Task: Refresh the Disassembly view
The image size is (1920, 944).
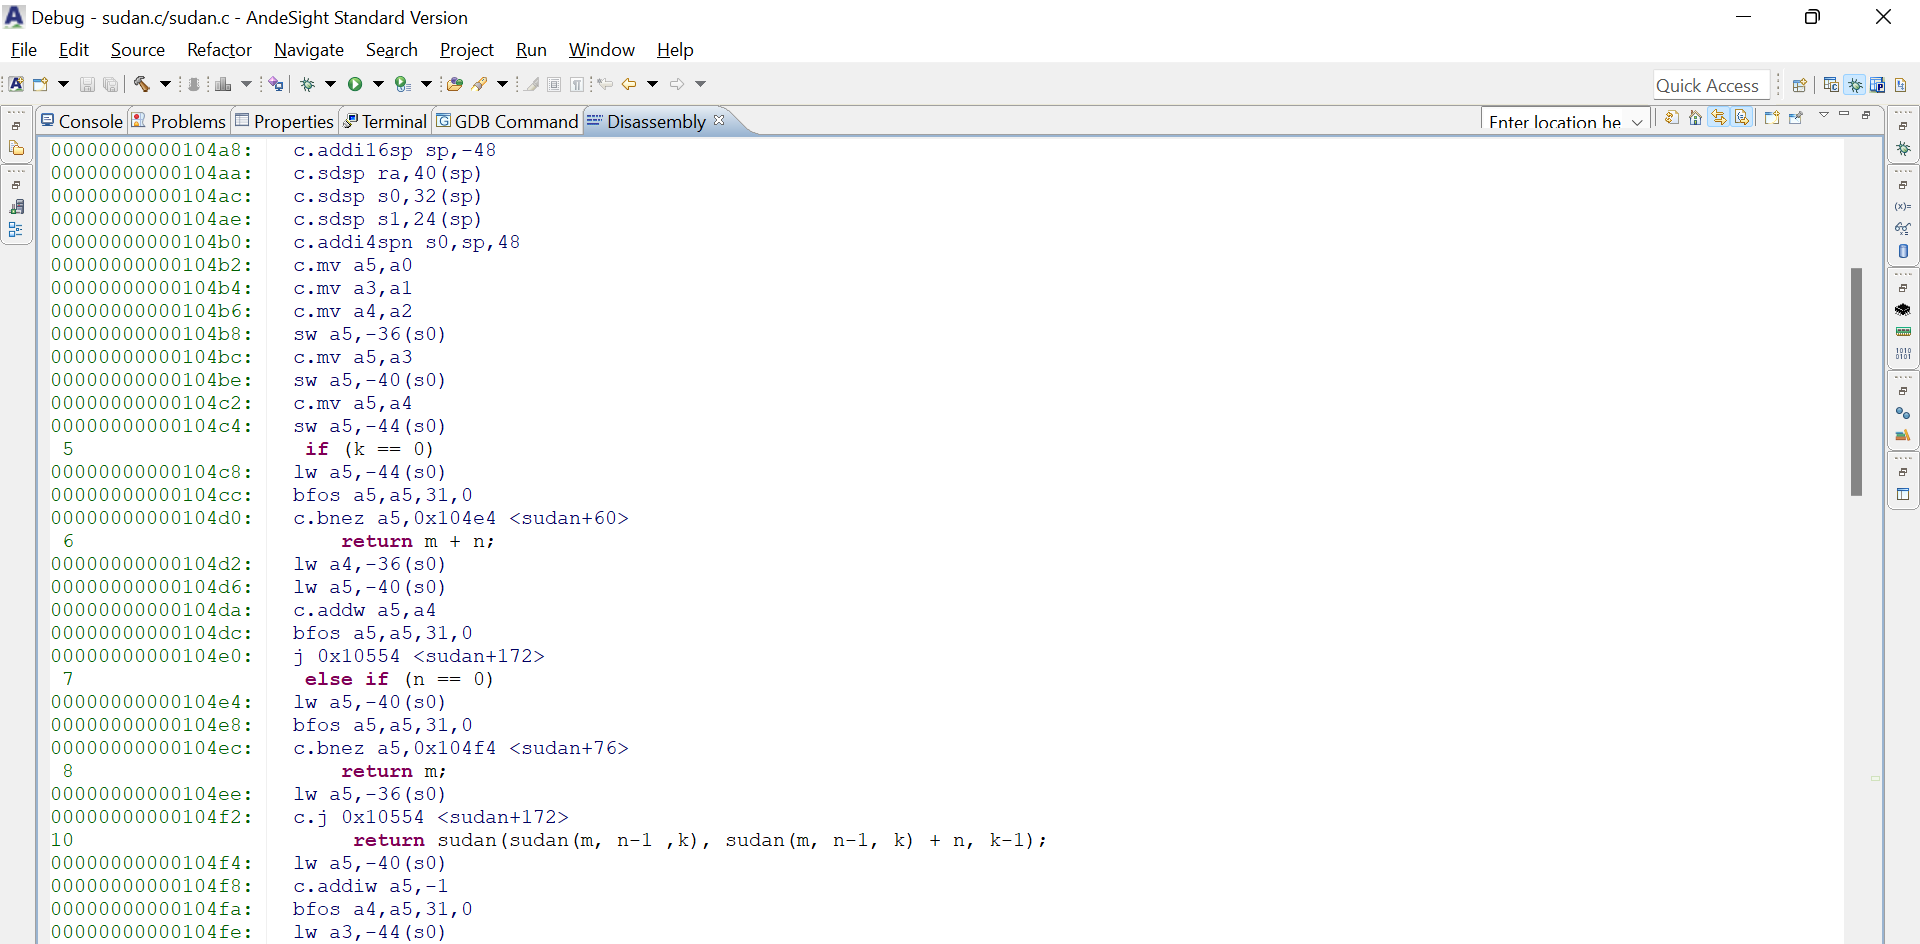Action: tap(1672, 118)
